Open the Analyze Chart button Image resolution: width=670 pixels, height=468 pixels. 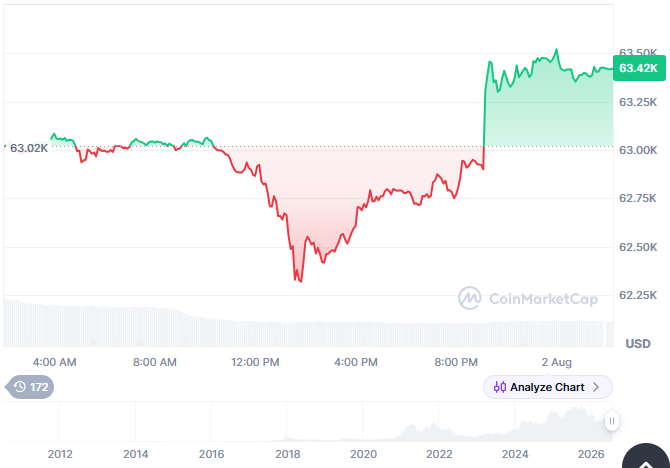click(548, 387)
